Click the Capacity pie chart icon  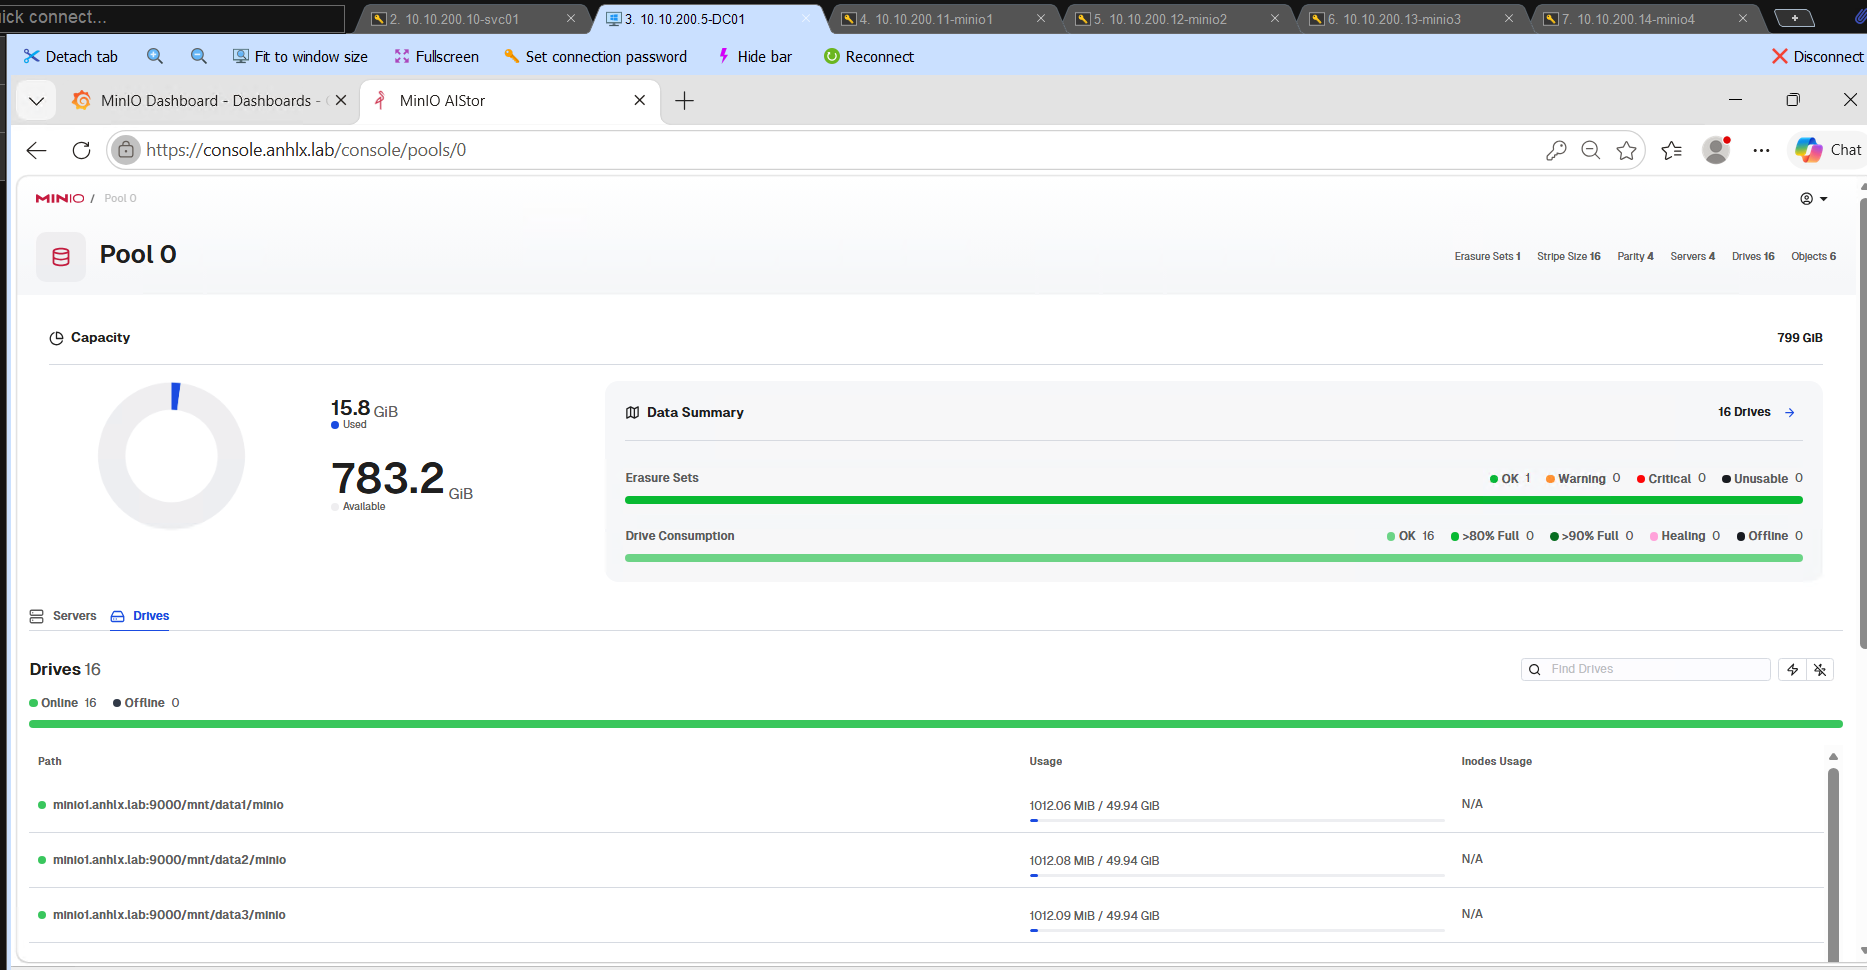[56, 338]
